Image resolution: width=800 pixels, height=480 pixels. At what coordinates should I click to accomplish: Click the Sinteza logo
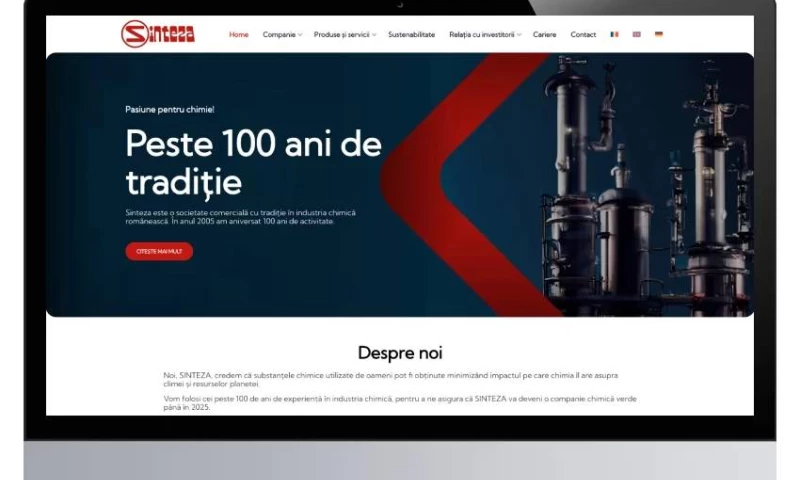pos(158,34)
